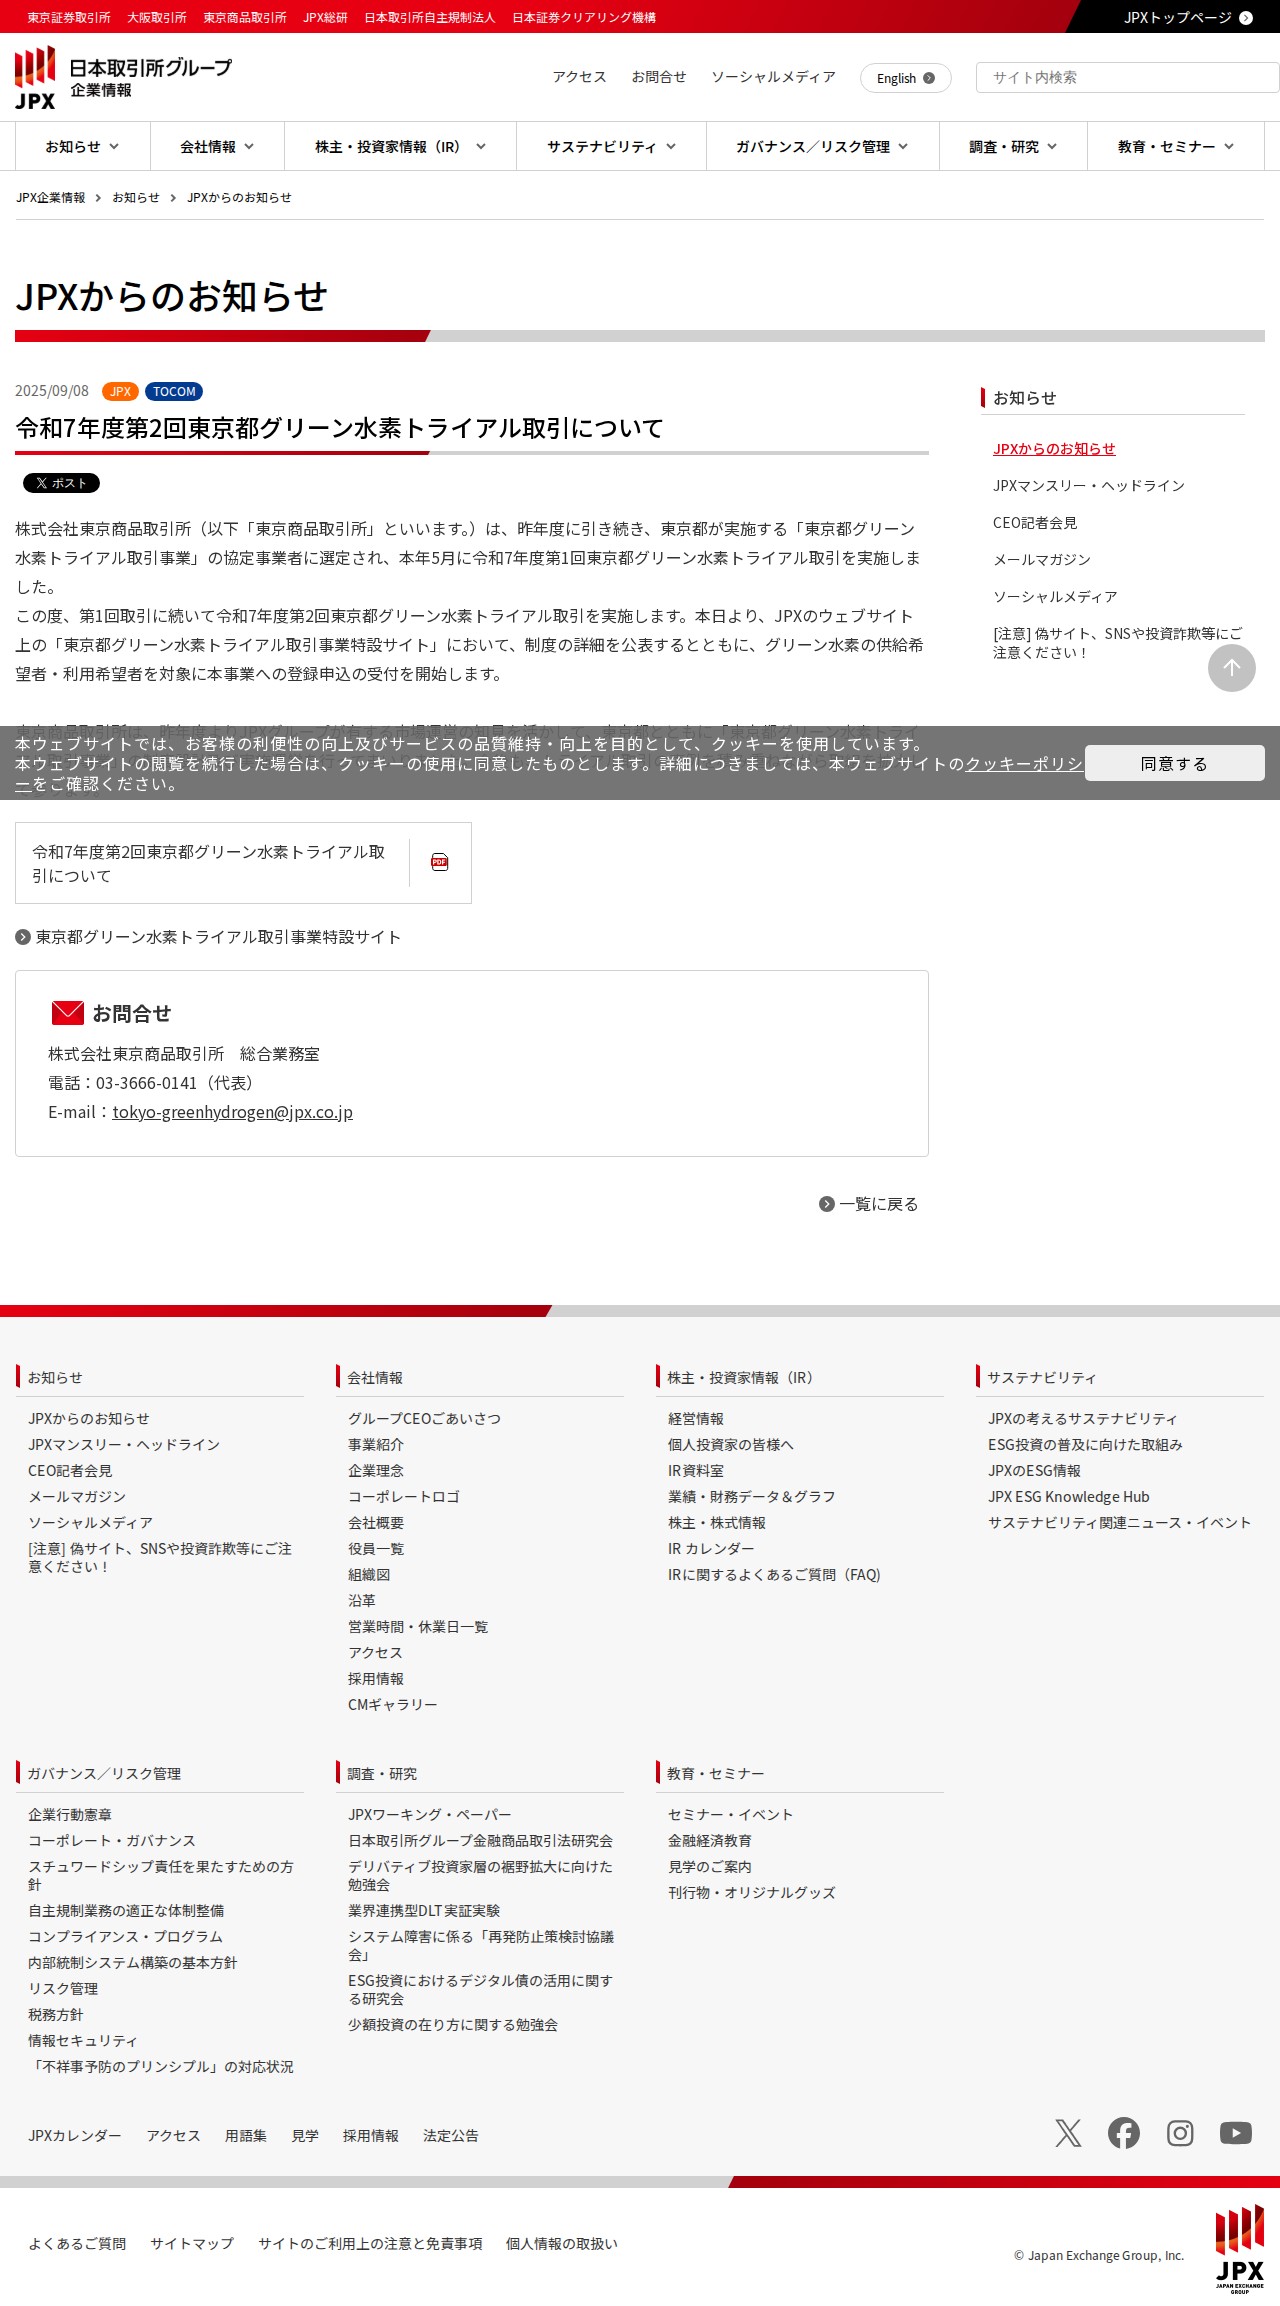Select JPXからのお知らせ in the sidebar
Image resolution: width=1280 pixels, height=2306 pixels.
(1054, 449)
